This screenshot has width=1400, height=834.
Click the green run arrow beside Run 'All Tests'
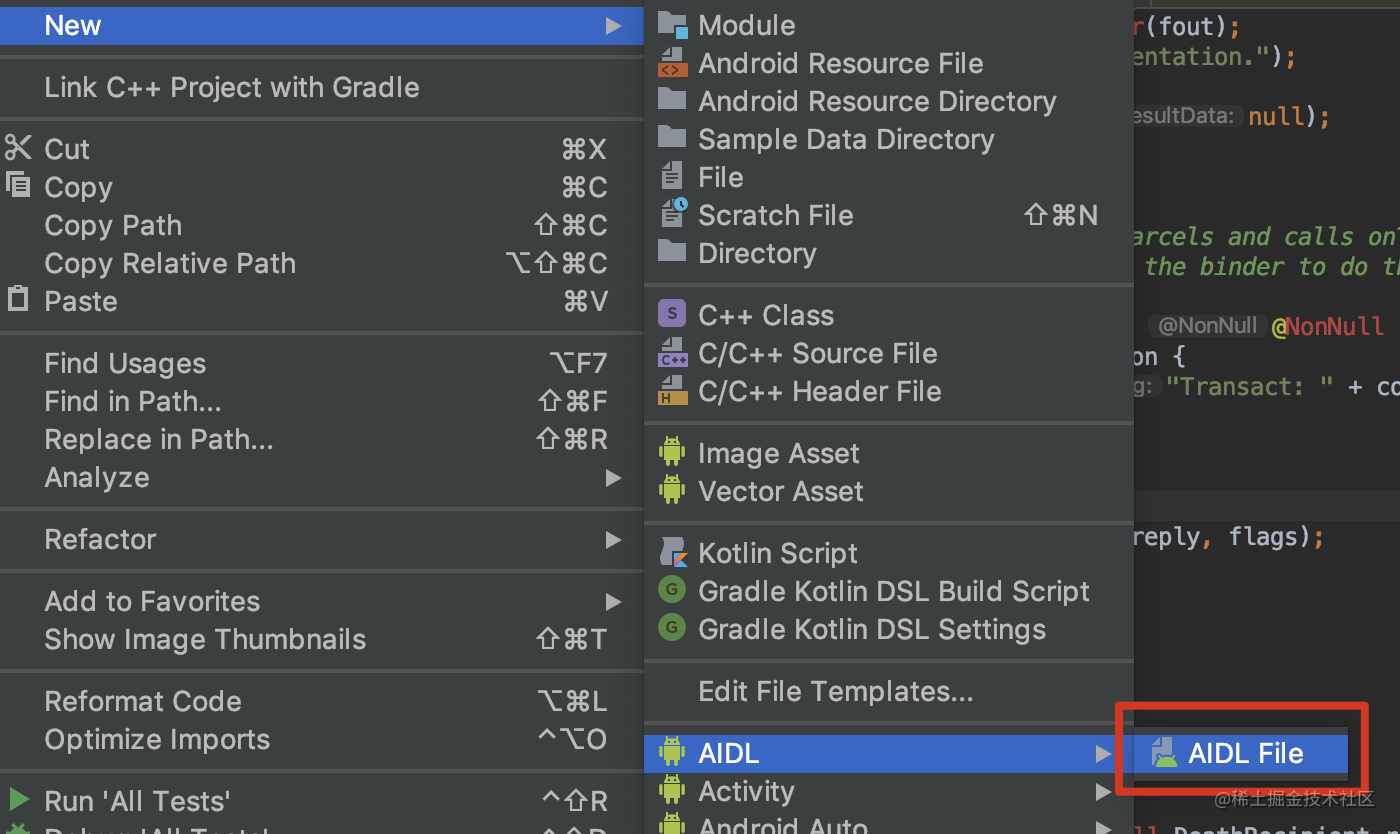pos(16,800)
